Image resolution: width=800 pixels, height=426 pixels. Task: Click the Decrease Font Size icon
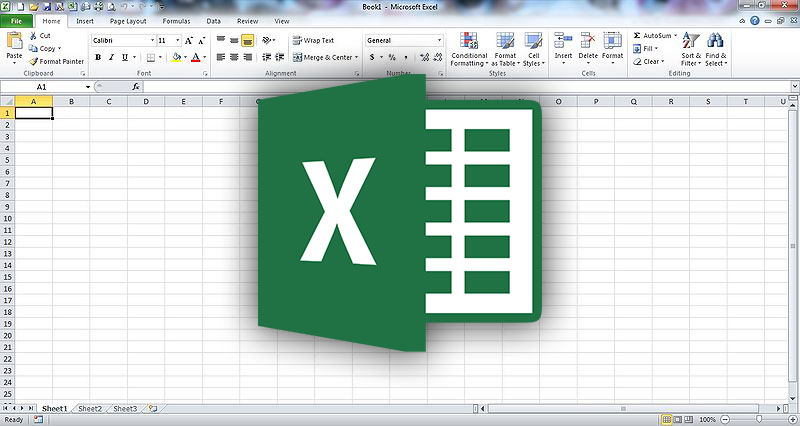[202, 40]
